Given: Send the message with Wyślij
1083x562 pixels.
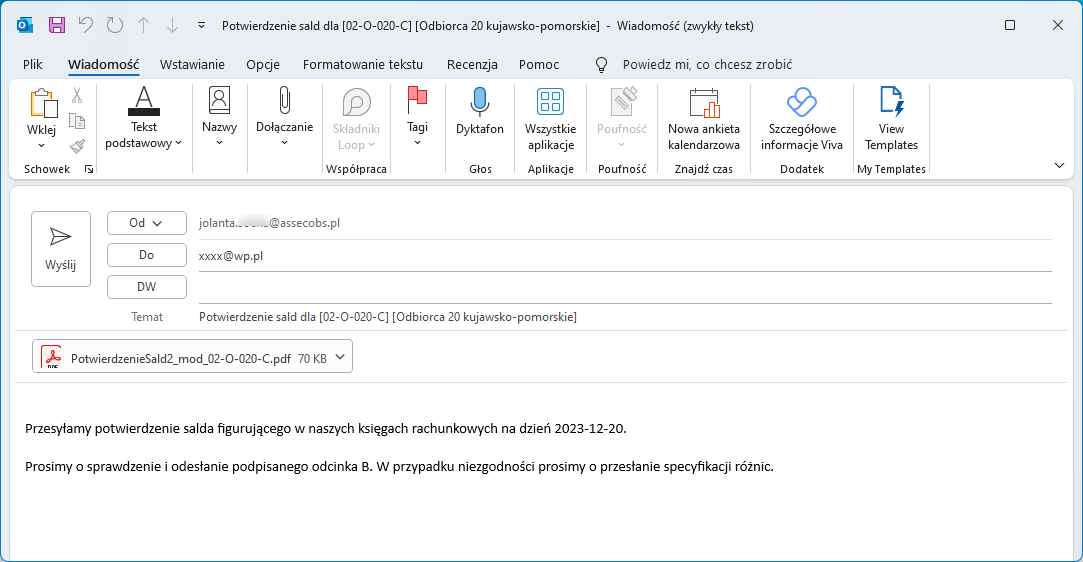Looking at the screenshot, I should pyautogui.click(x=61, y=249).
